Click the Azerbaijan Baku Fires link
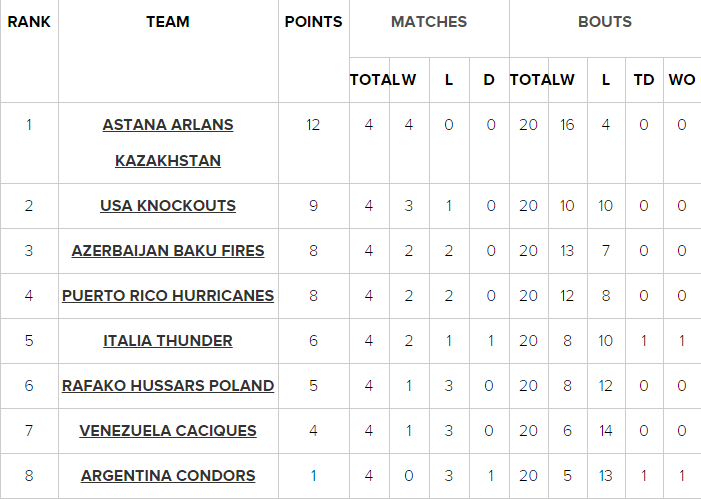Image resolution: width=701 pixels, height=499 pixels. (x=168, y=251)
